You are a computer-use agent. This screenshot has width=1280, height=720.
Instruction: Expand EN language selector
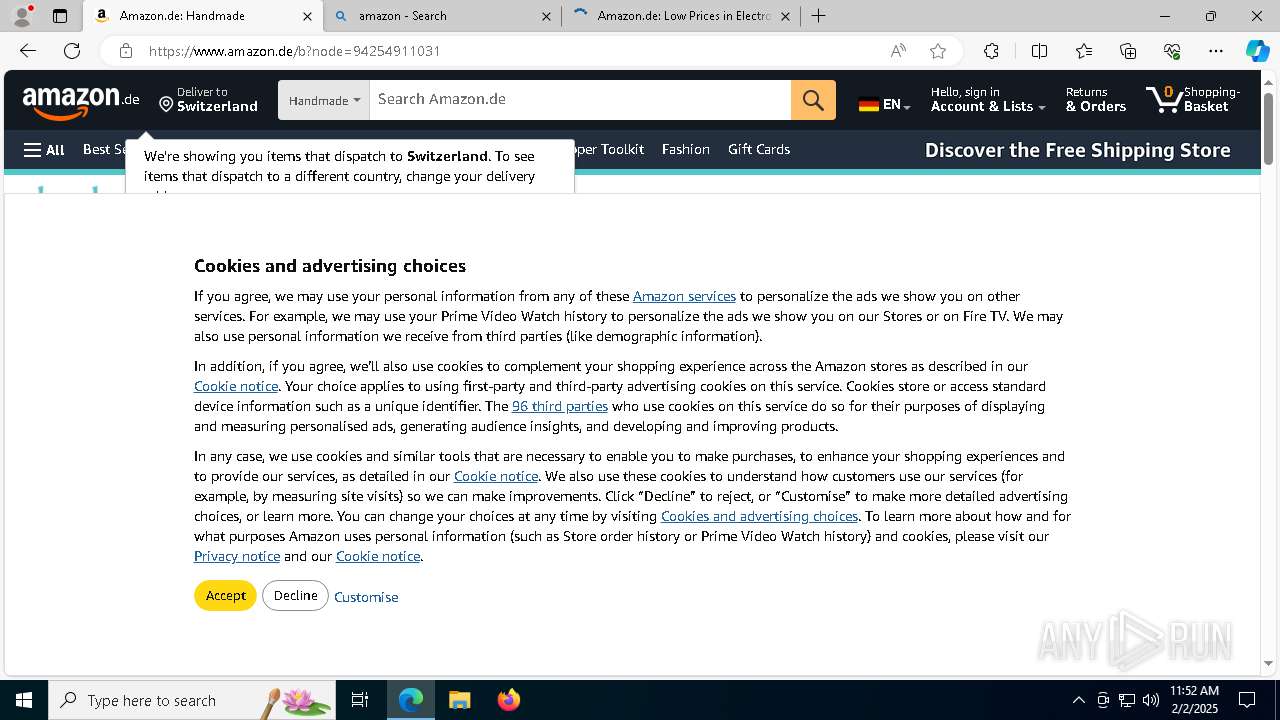point(884,104)
